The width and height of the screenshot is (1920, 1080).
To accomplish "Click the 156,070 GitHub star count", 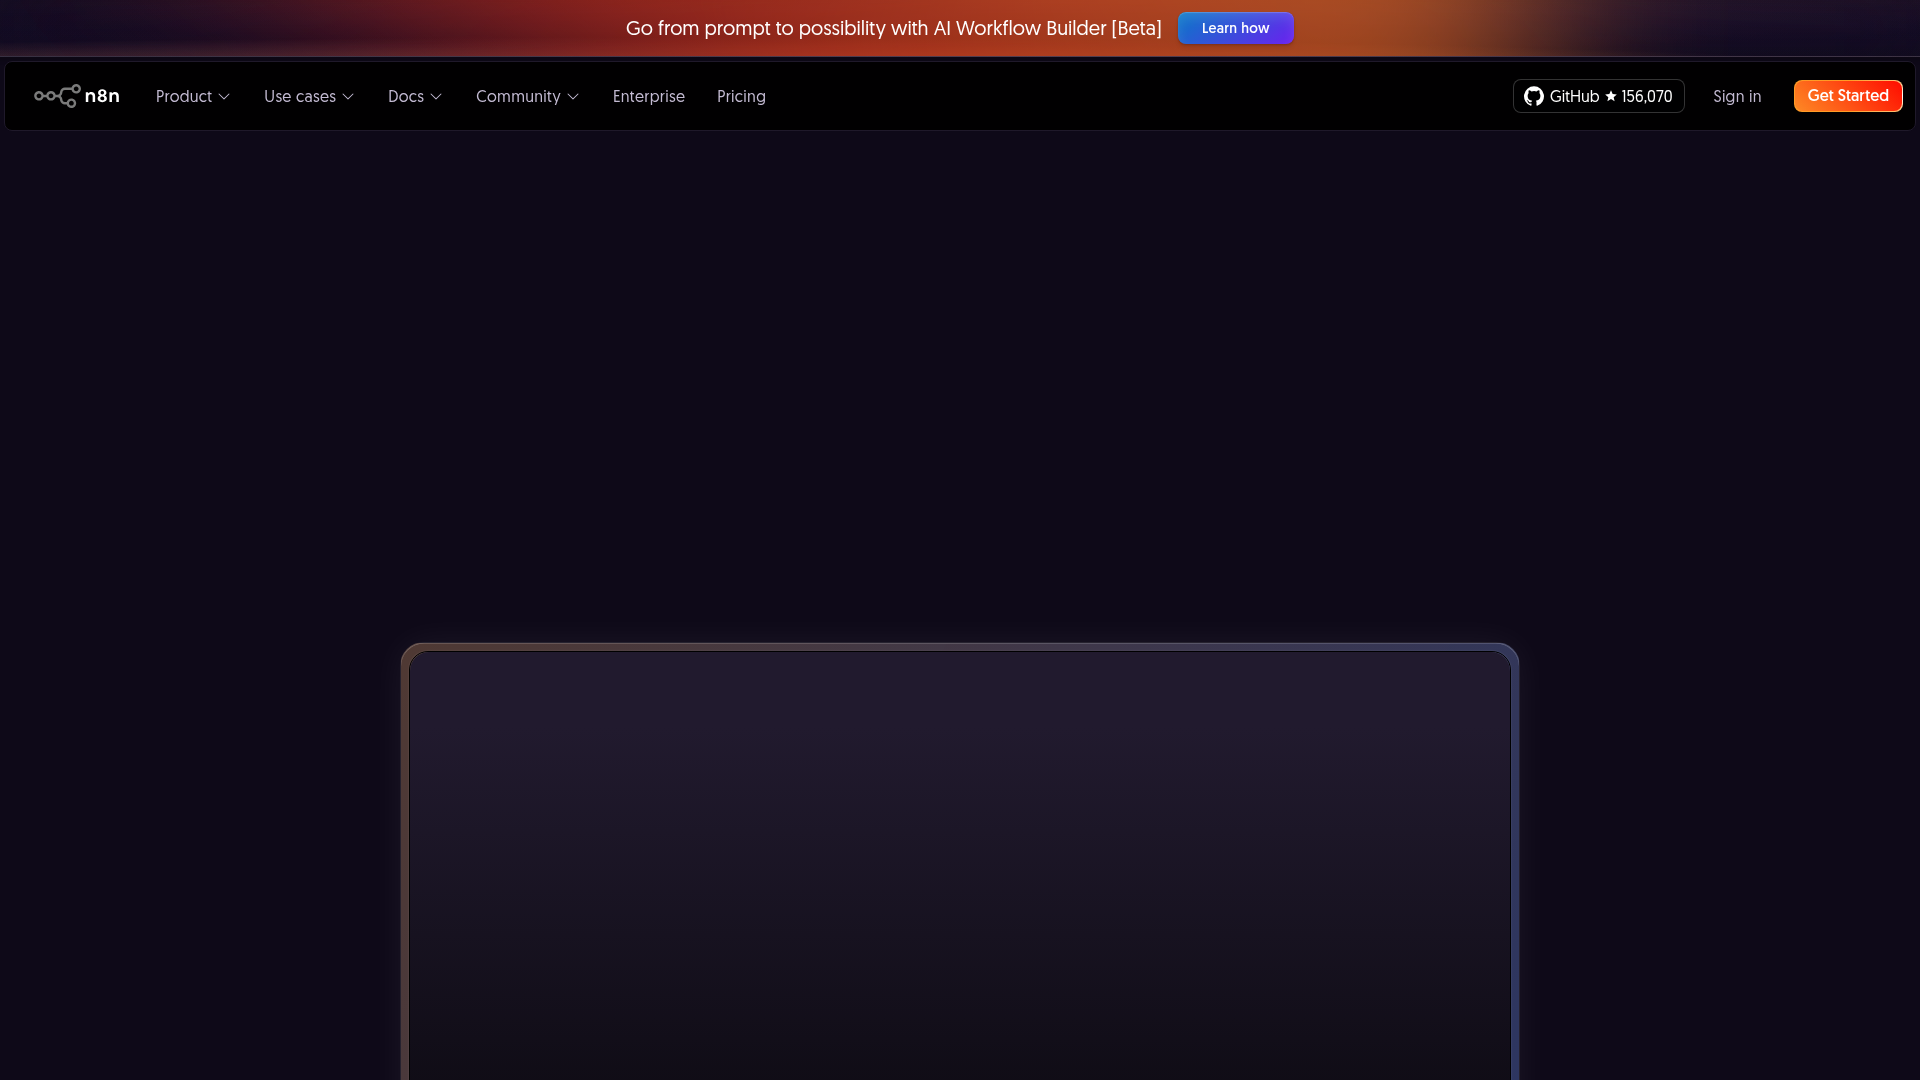I will (1645, 96).
